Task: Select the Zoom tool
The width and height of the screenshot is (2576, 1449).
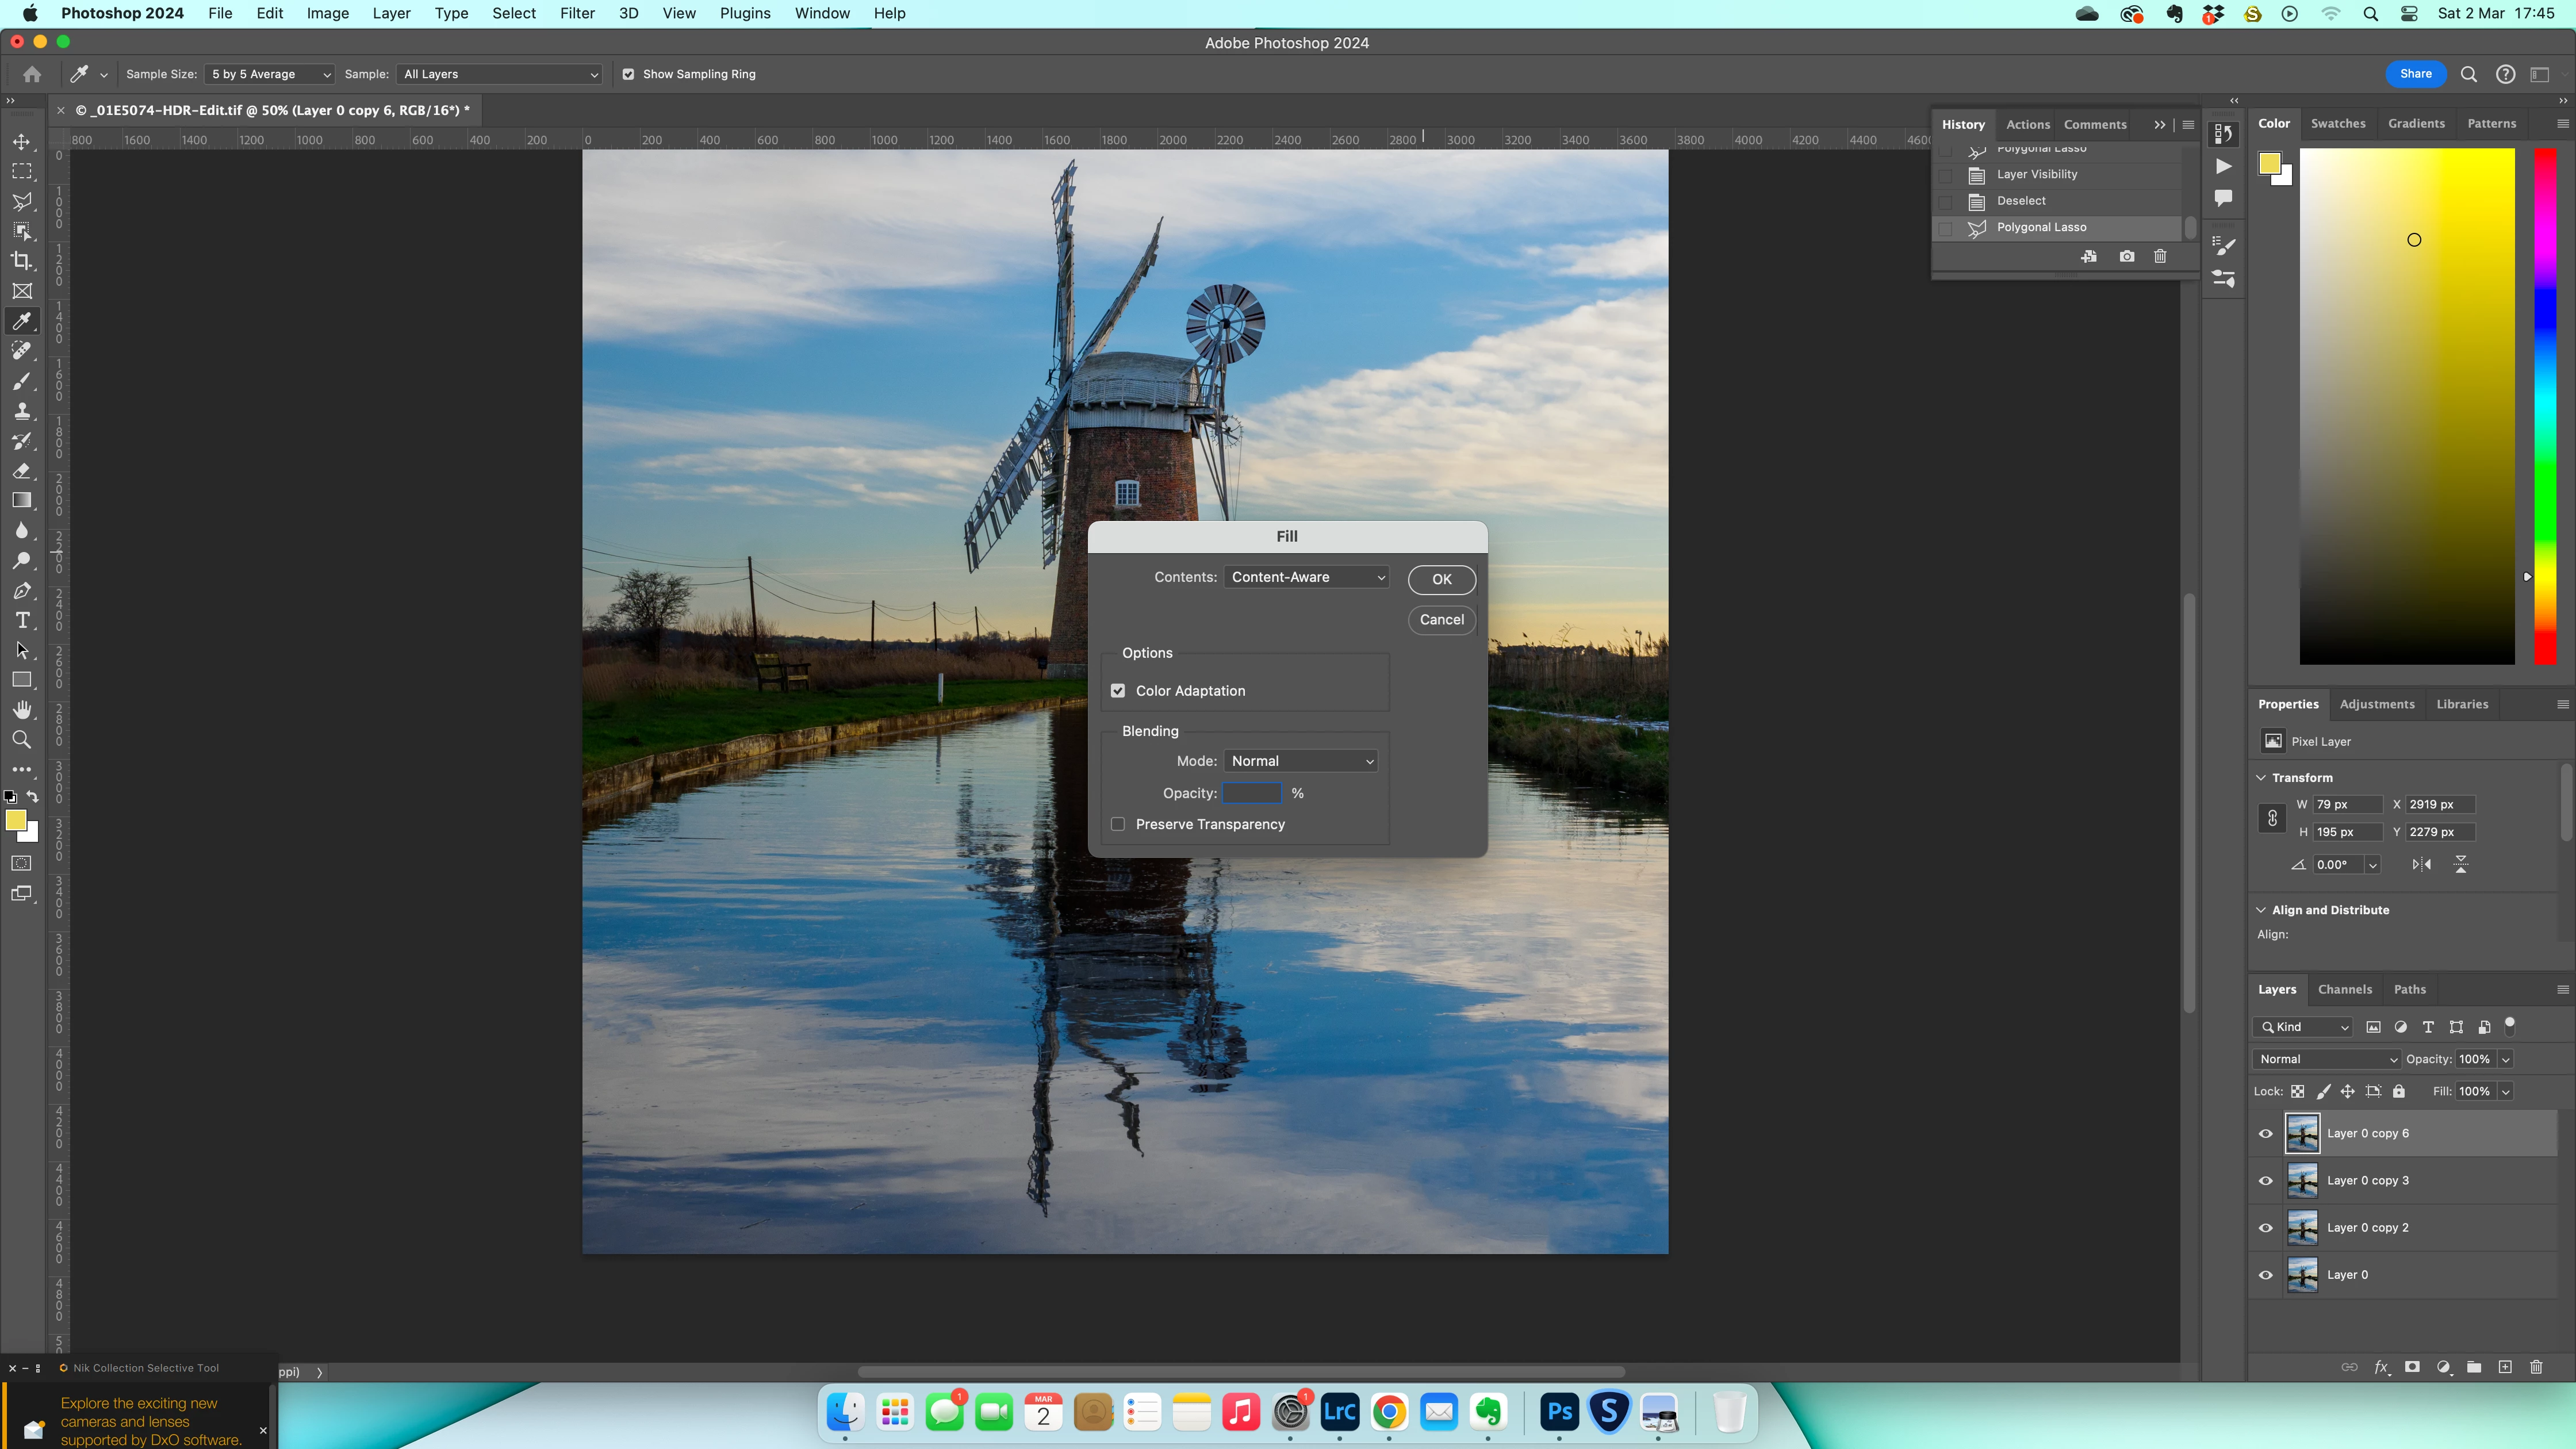Action: 22,740
